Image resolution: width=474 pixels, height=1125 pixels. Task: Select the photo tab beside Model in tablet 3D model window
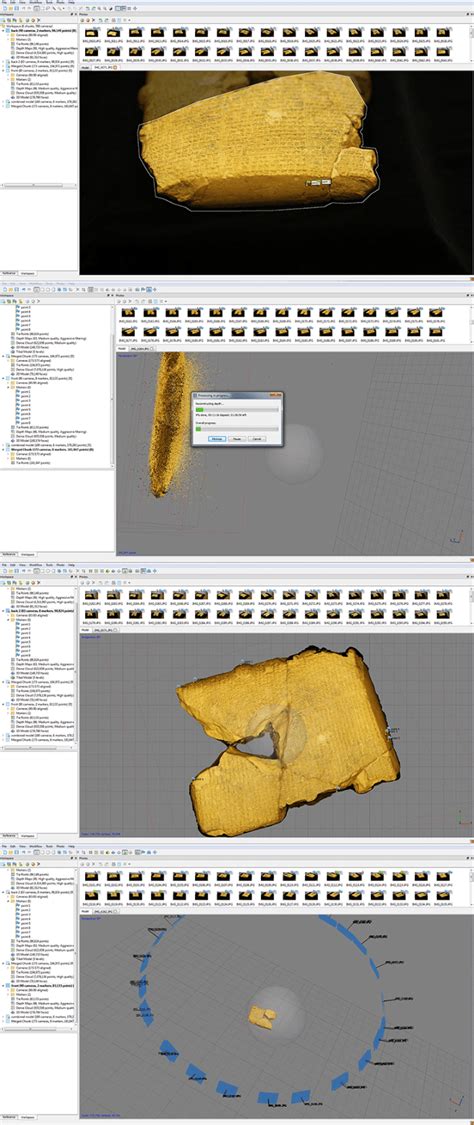(104, 631)
